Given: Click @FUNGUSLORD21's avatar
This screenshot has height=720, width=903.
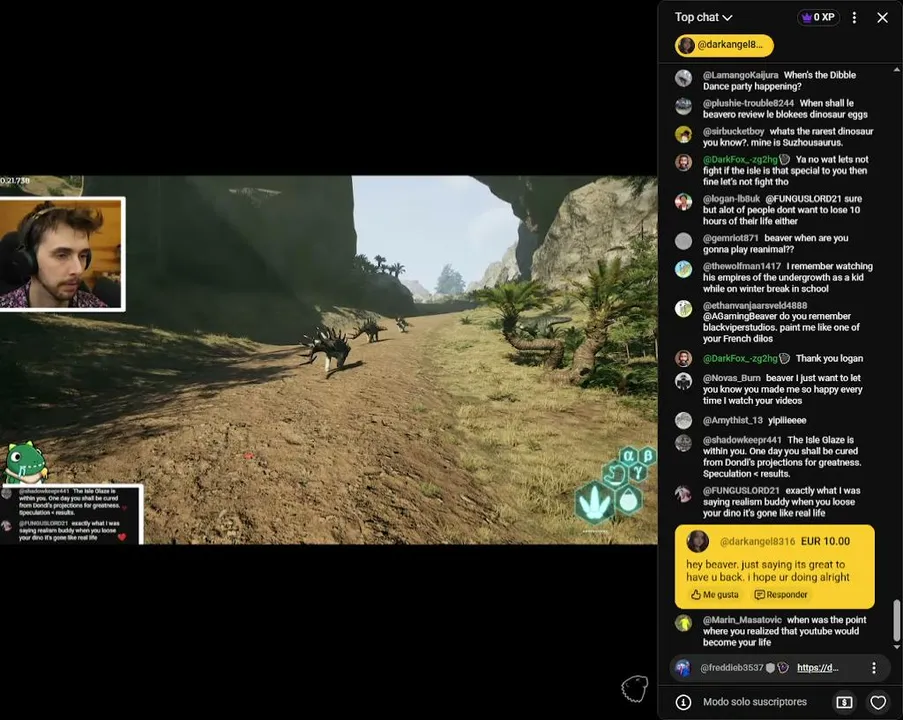Looking at the screenshot, I should point(684,494).
